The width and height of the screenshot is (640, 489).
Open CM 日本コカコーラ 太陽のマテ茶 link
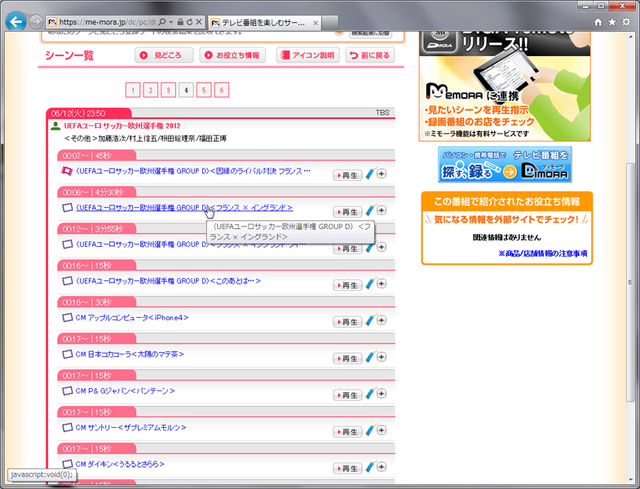point(130,354)
